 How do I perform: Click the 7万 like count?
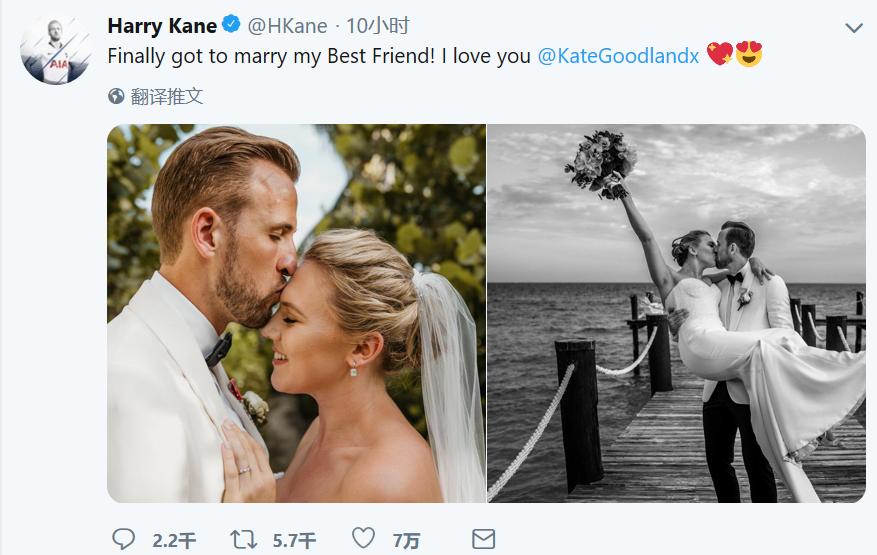[x=406, y=541]
